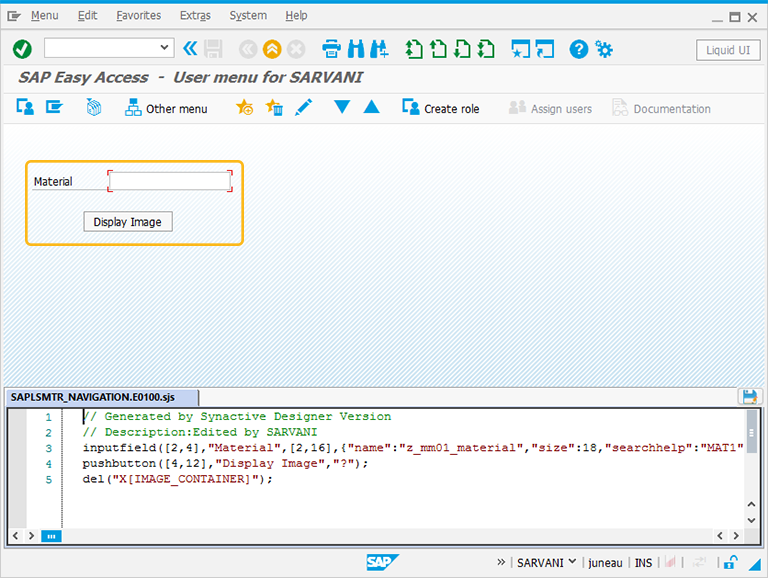Click the editor scroll-up chevron
The width and height of the screenshot is (768, 578).
click(x=751, y=505)
